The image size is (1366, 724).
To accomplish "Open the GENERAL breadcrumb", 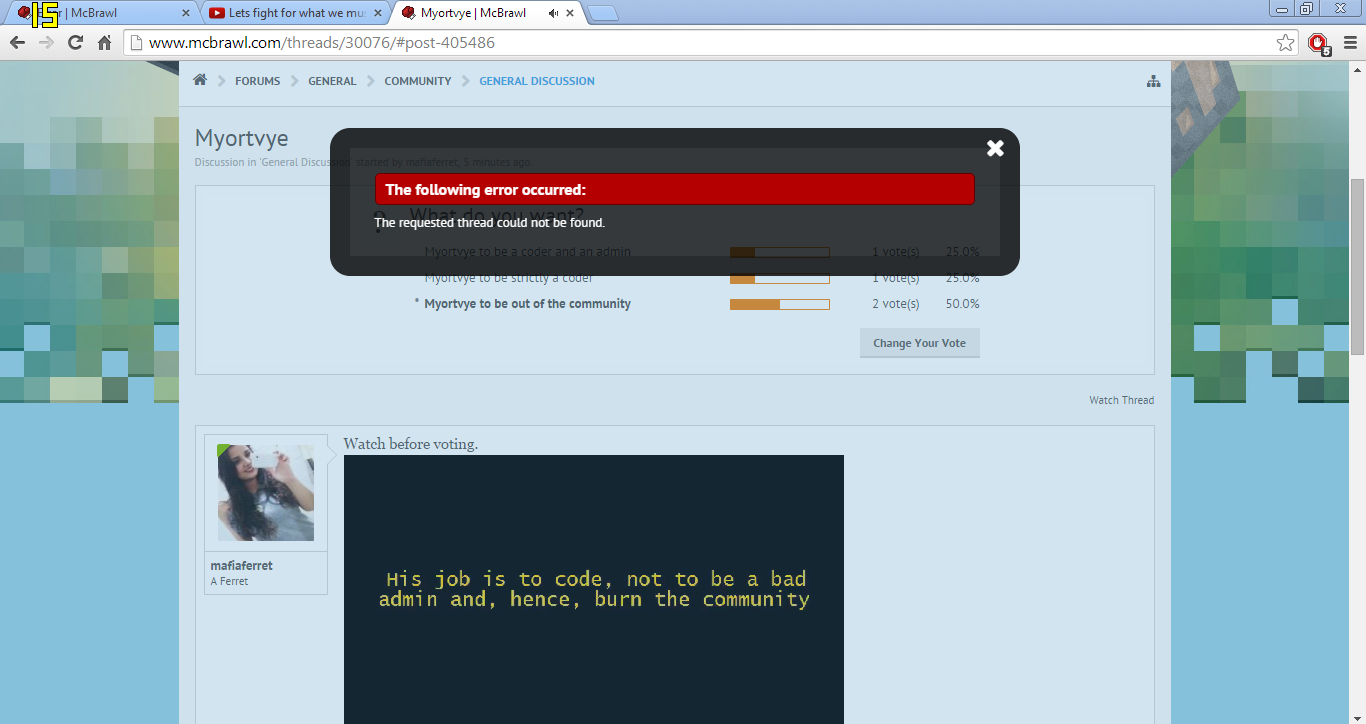I will 332,81.
